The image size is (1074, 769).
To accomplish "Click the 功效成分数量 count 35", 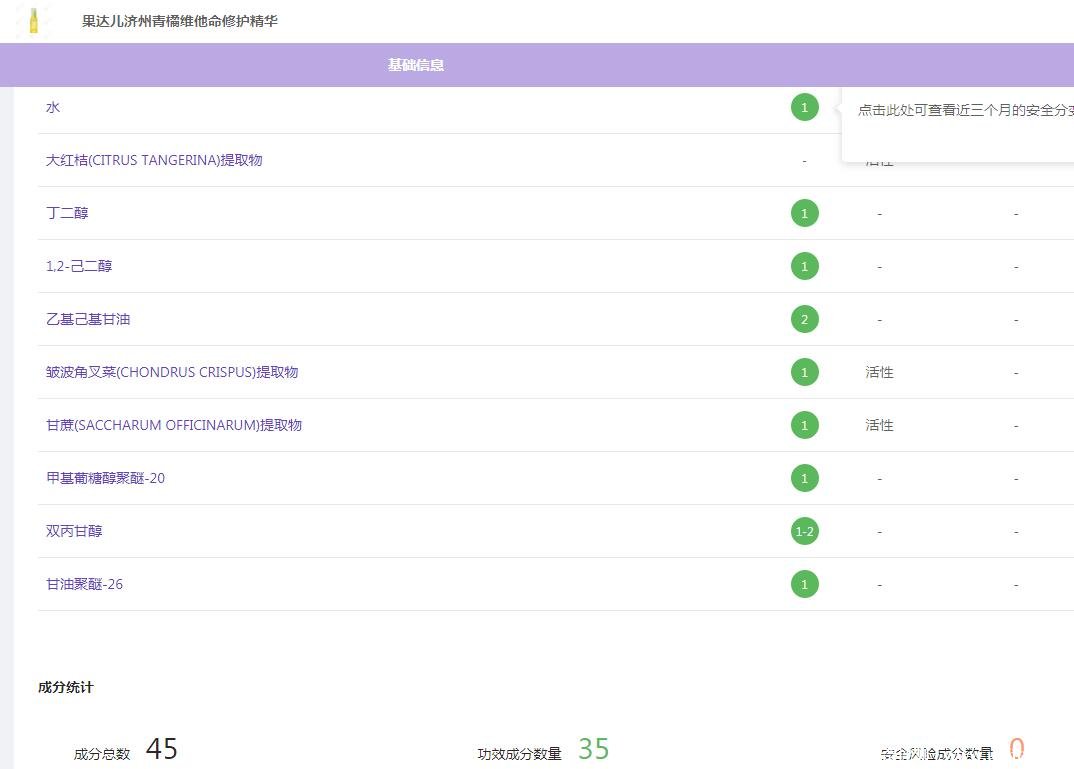I will 593,749.
